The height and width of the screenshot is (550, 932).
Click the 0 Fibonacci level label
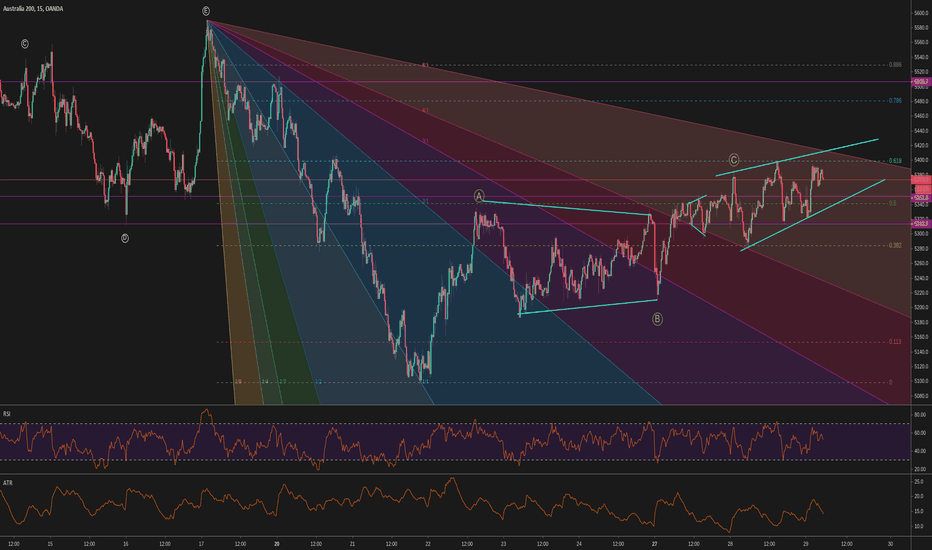(890, 382)
